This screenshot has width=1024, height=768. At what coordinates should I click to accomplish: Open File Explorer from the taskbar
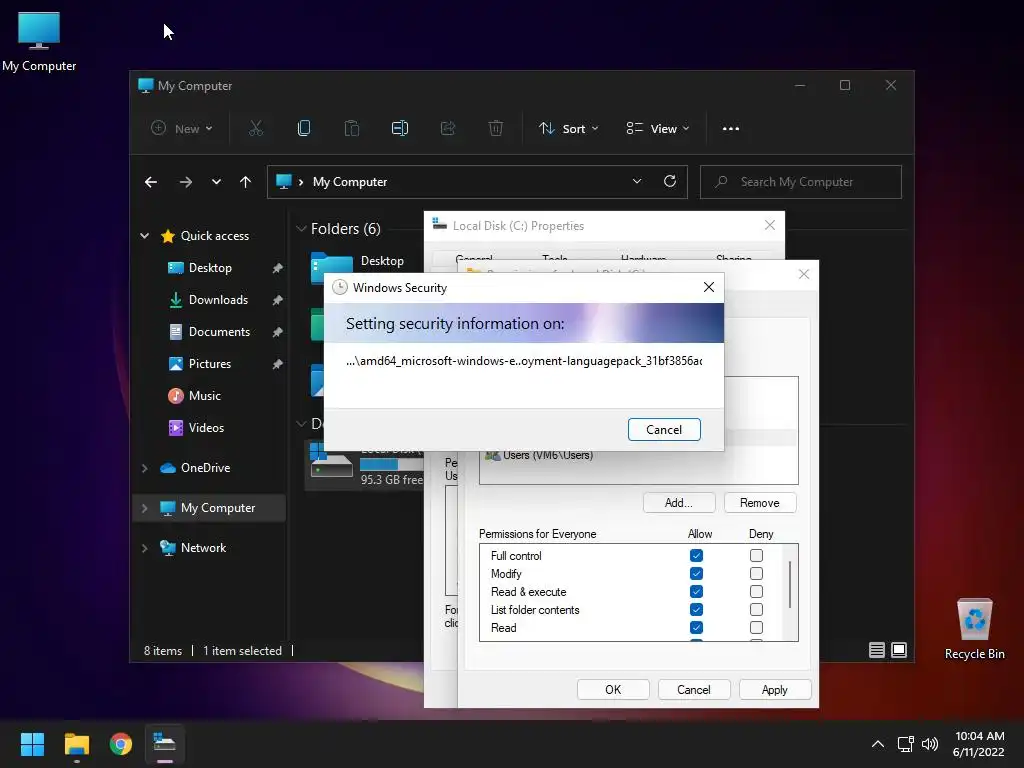pos(76,744)
